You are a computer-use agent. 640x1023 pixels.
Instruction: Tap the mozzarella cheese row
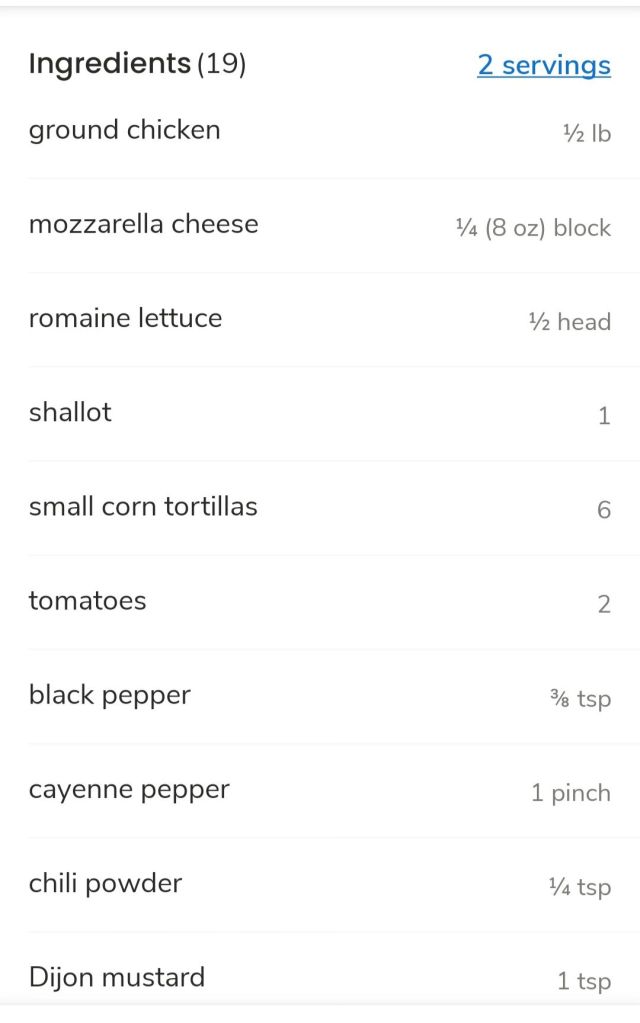point(144,224)
